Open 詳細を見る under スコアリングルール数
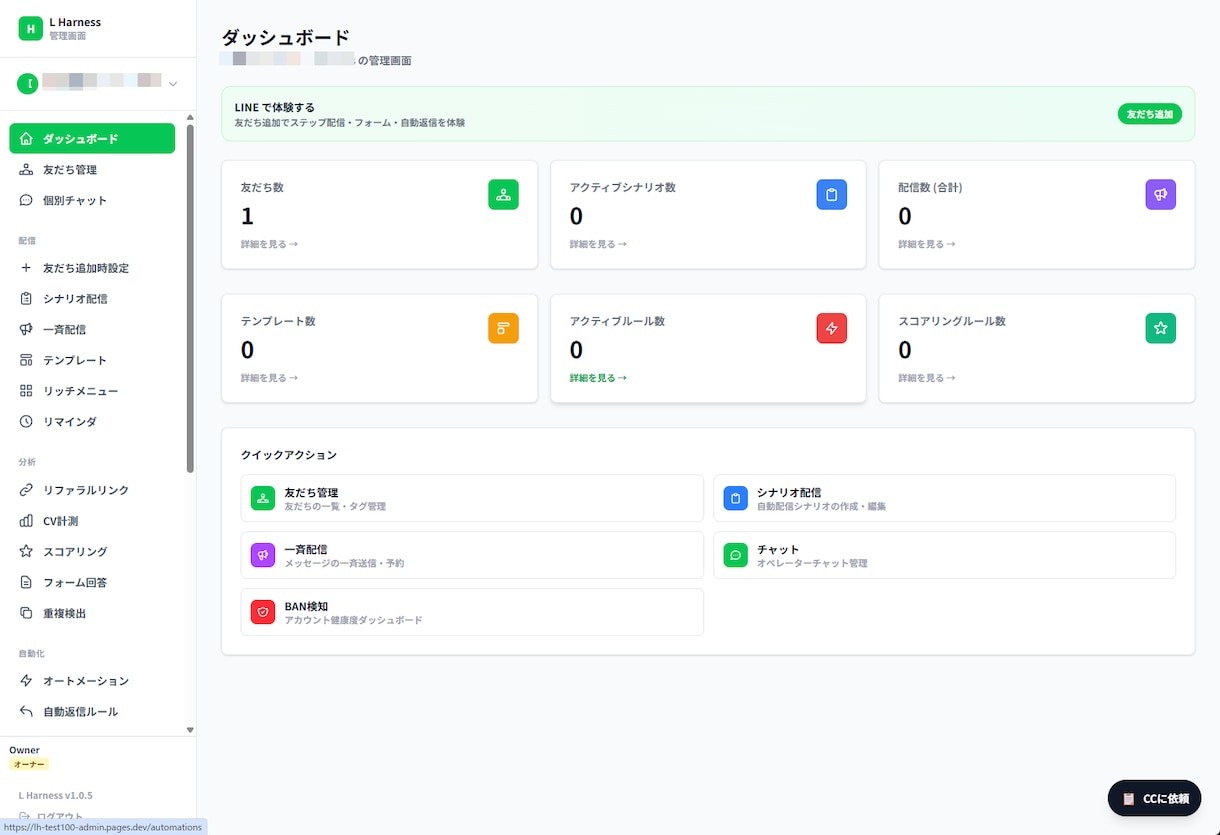 point(926,378)
